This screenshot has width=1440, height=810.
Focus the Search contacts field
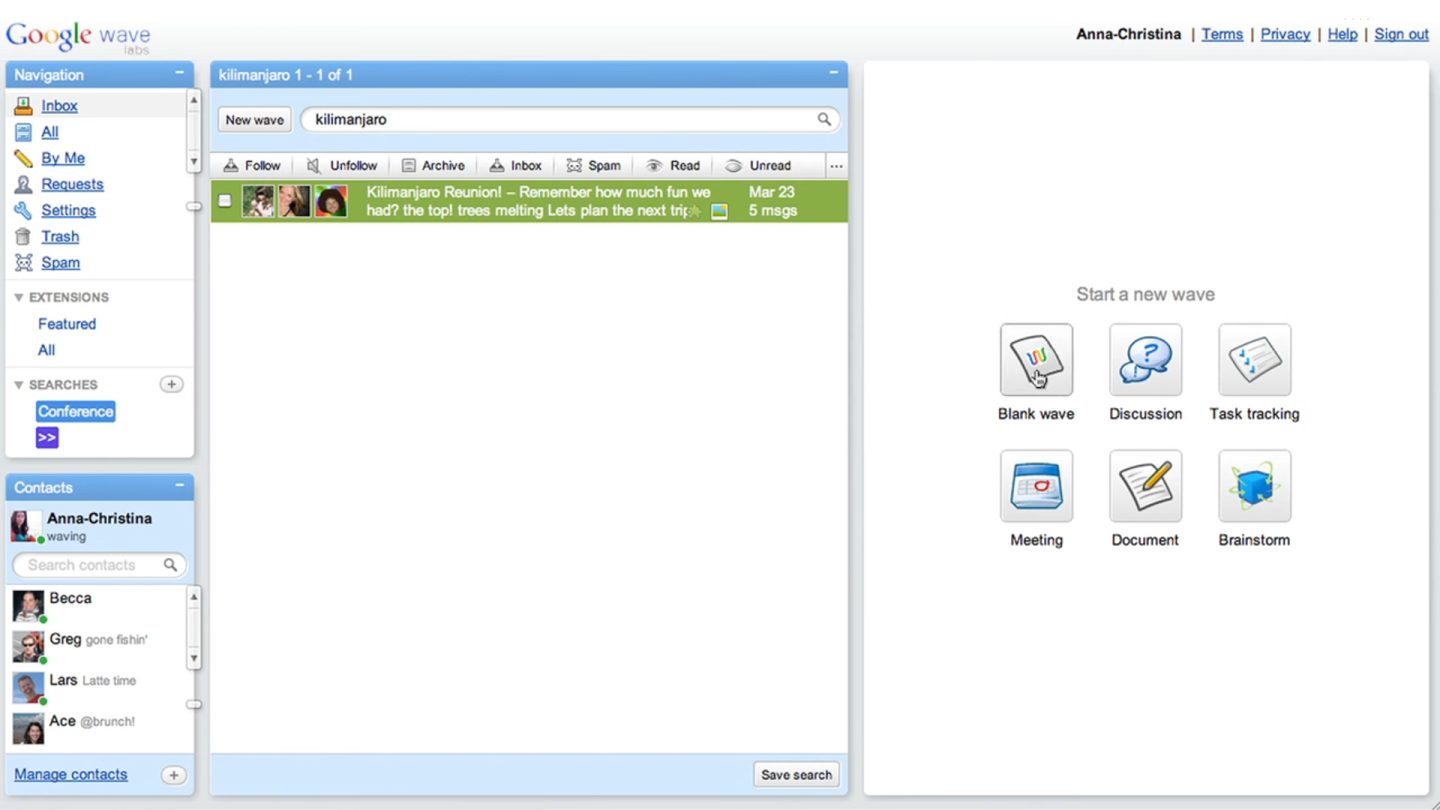coord(90,565)
